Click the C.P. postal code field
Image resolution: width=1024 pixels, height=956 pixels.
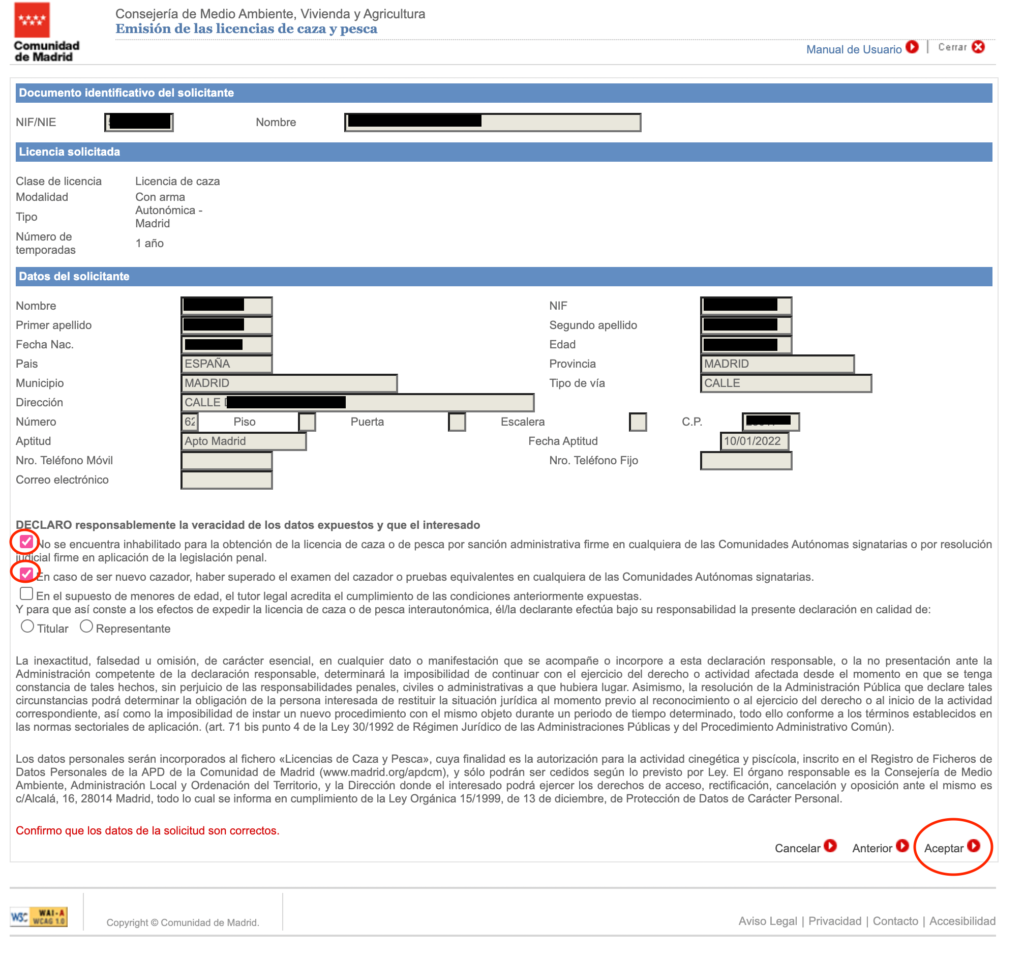click(x=771, y=422)
